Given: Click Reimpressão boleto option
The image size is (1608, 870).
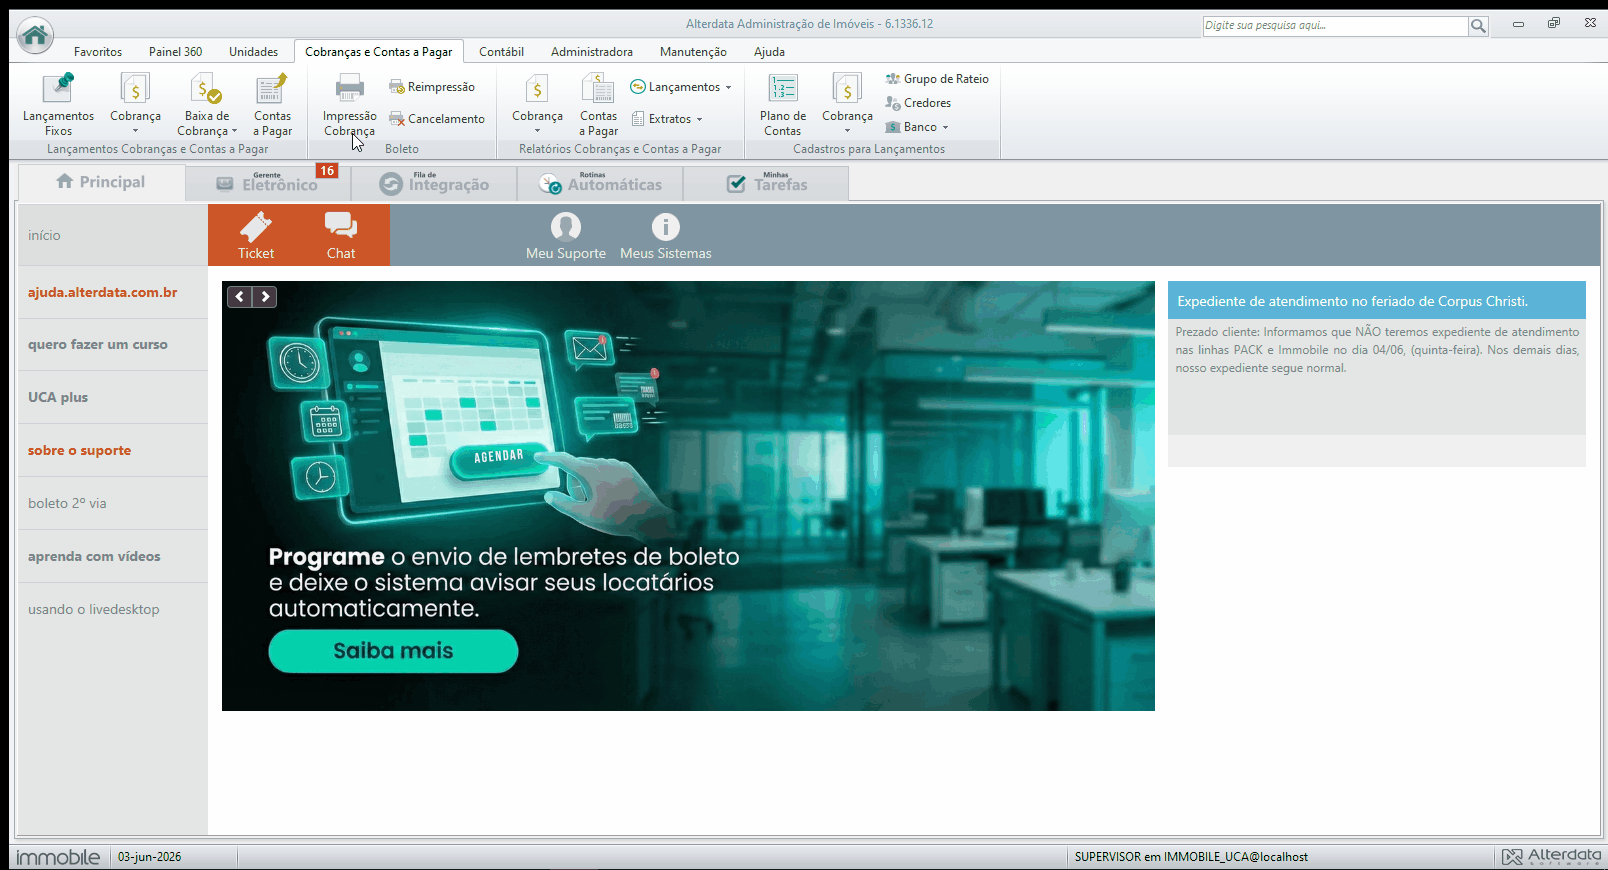Looking at the screenshot, I should [x=432, y=87].
